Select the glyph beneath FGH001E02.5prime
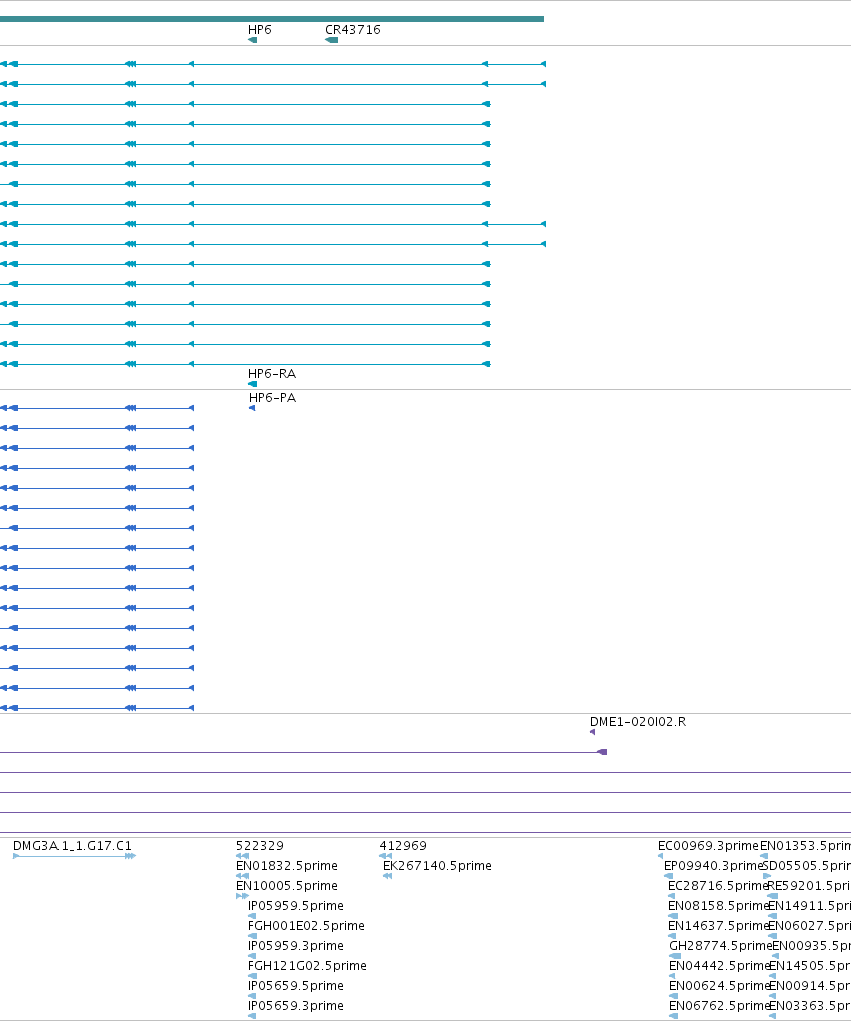Image resolution: width=851 pixels, height=1021 pixels. pos(252,936)
